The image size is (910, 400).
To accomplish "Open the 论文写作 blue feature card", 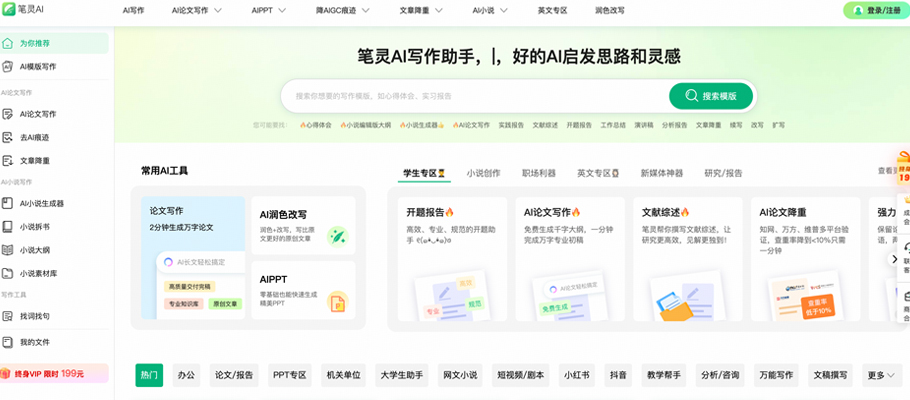I will point(193,258).
